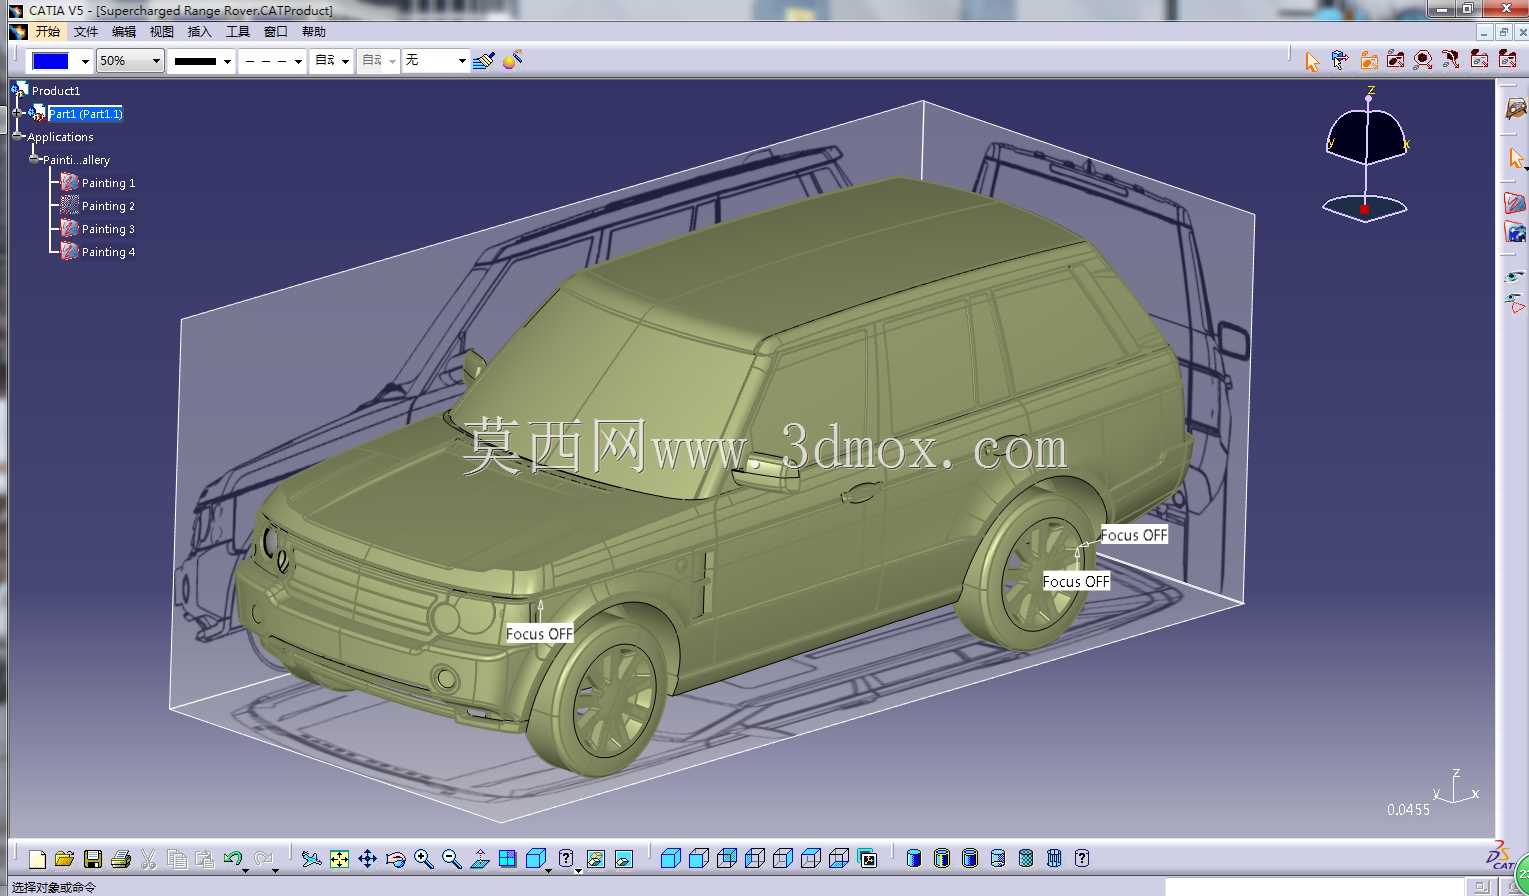This screenshot has height=896, width=1529.
Task: Click the 3D compass in the viewport
Action: (1366, 155)
